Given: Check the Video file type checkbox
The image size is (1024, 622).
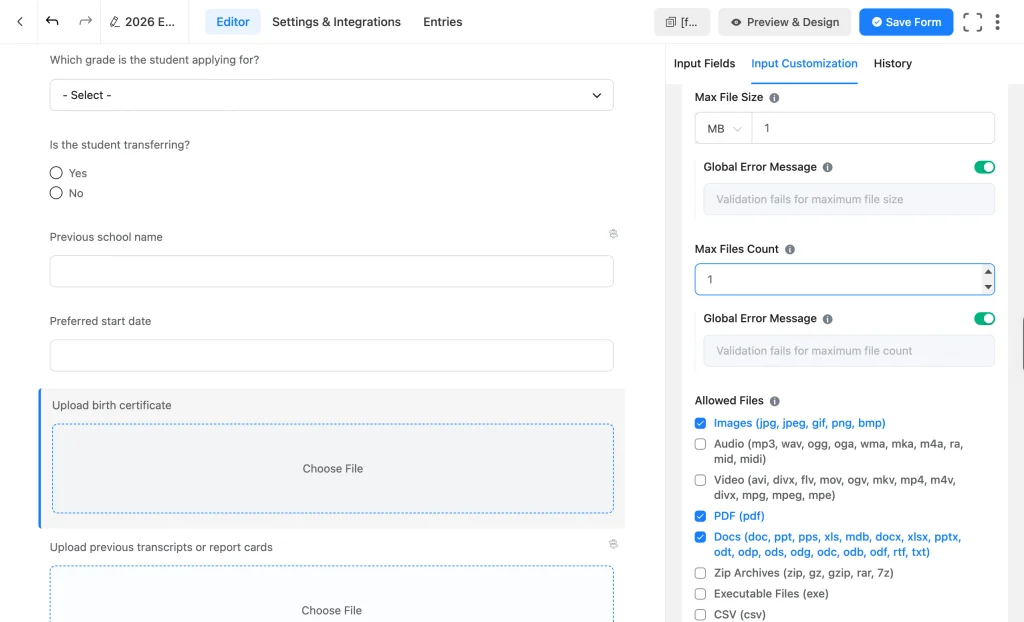Looking at the screenshot, I should click(700, 480).
